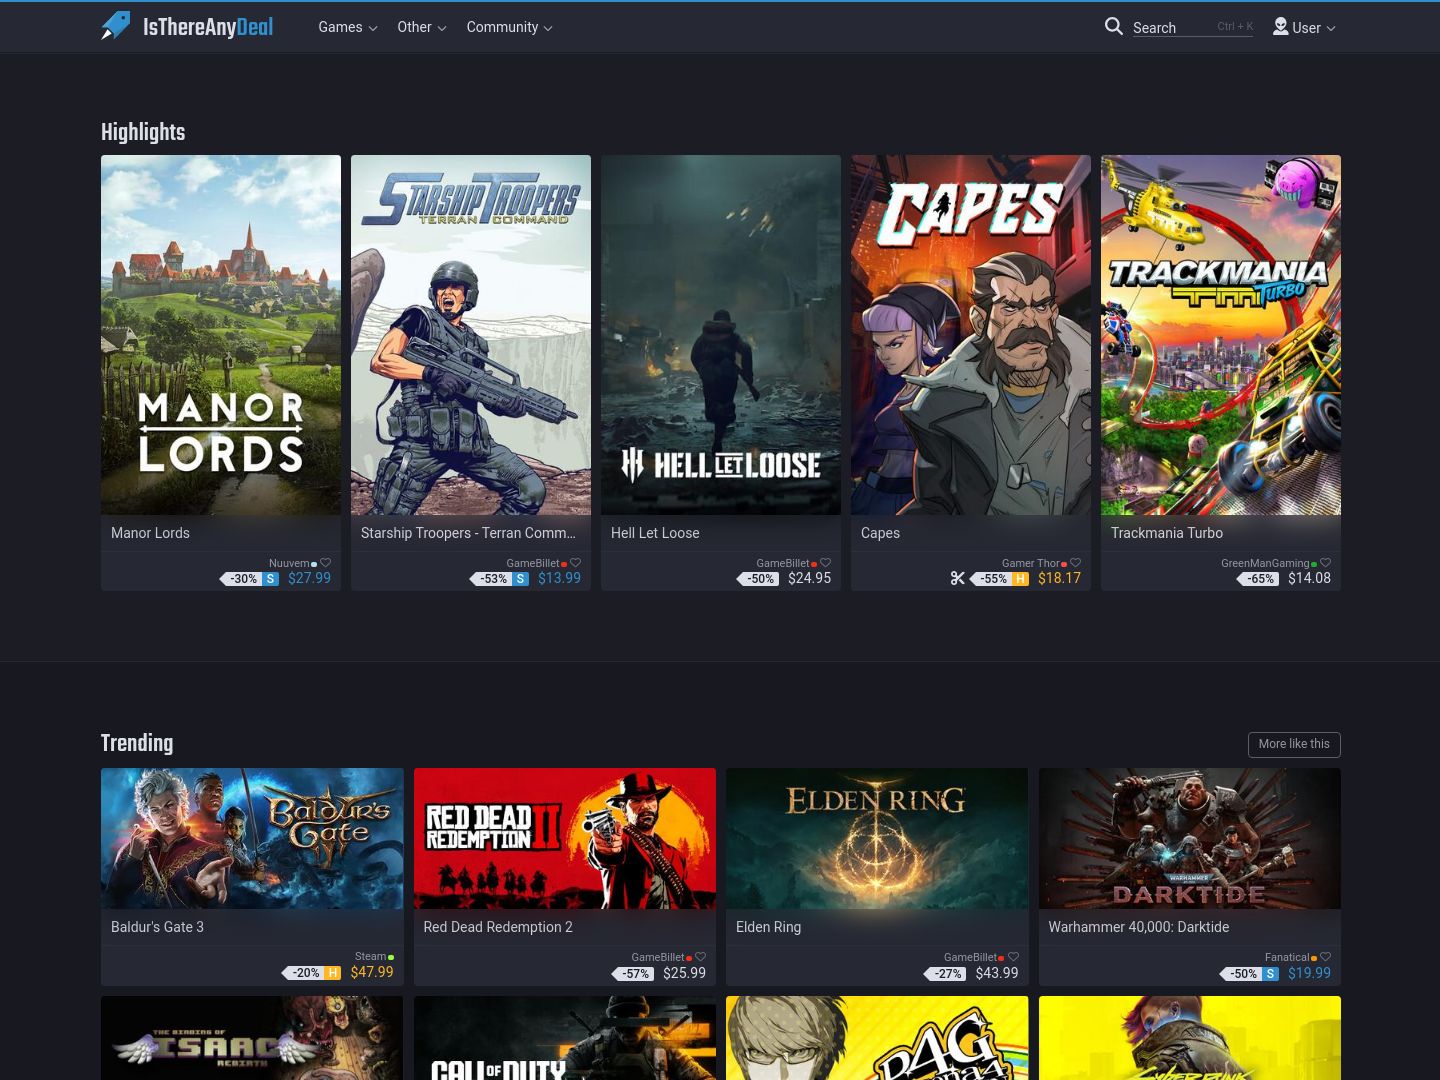
Task: Click the Steam shop label on Baldur's Gate 3
Action: pos(370,956)
